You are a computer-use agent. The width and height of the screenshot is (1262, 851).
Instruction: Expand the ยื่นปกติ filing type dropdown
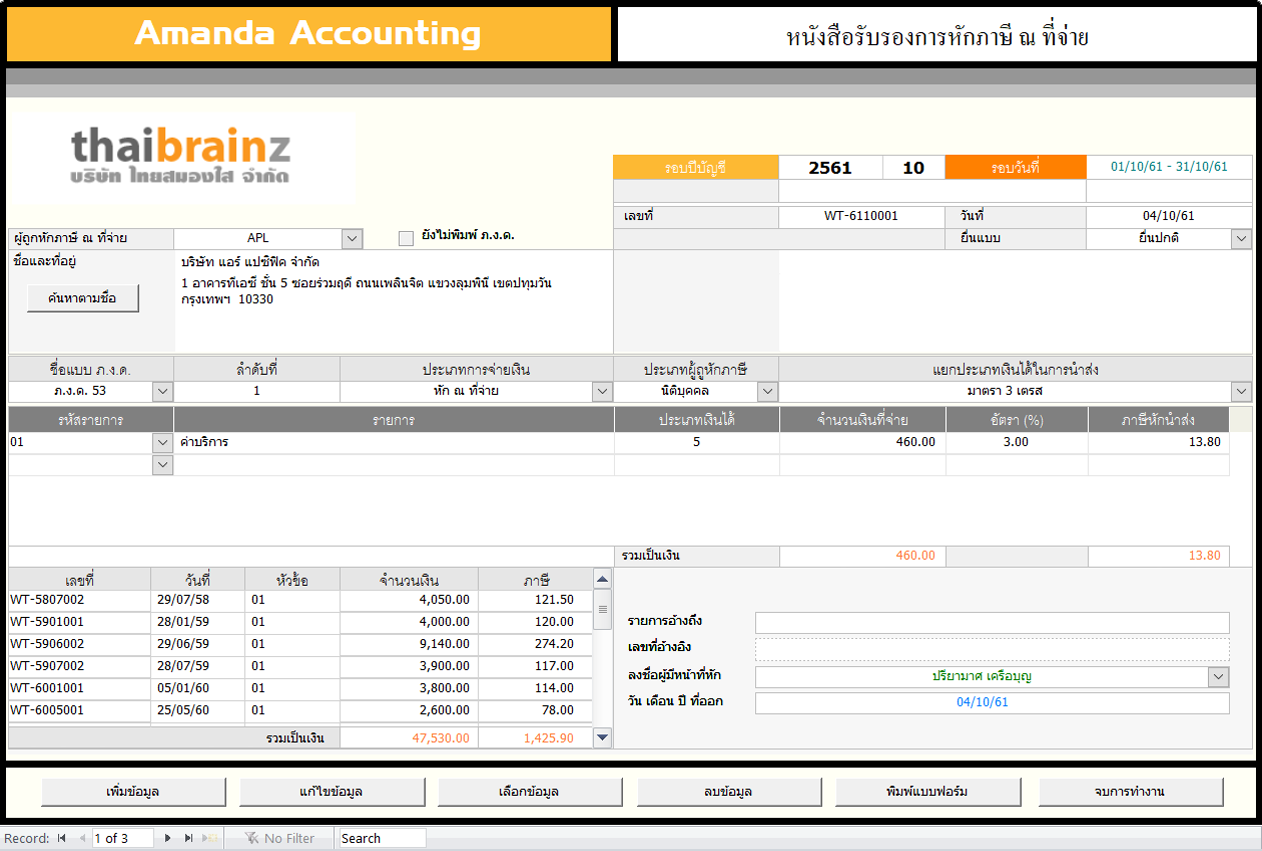[1241, 239]
